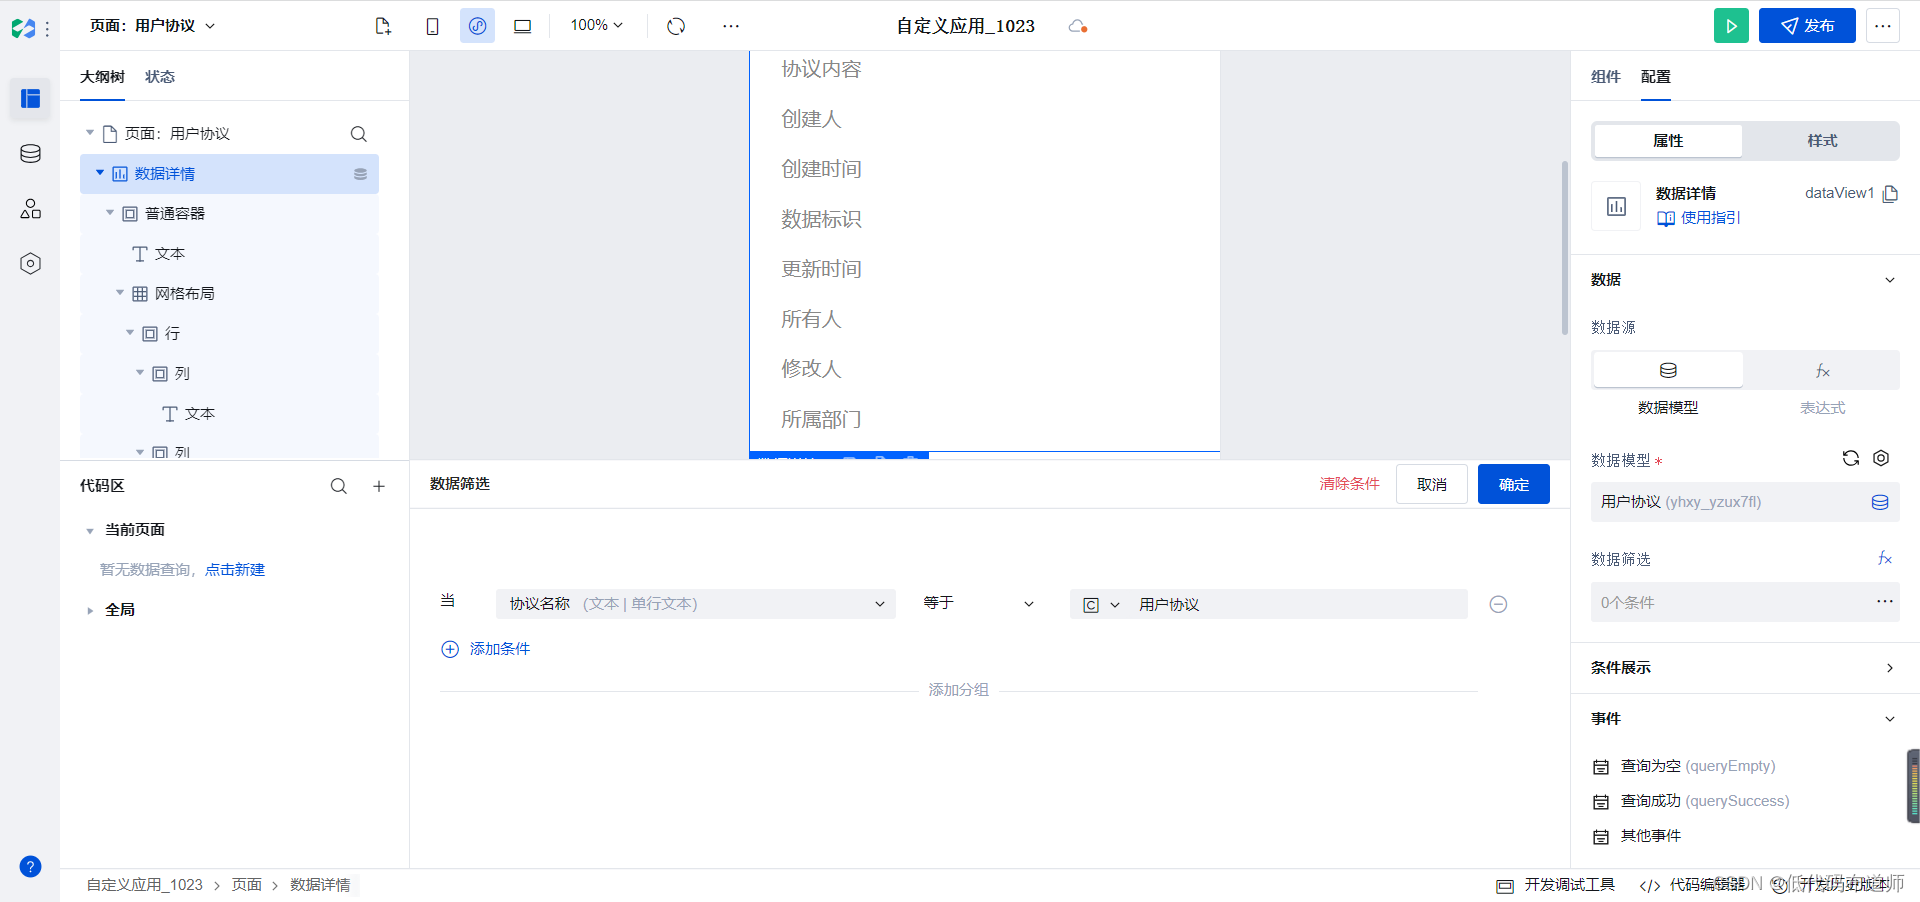Switch to 配置 tab
Screen dimensions: 1920x902
pyautogui.click(x=1656, y=77)
